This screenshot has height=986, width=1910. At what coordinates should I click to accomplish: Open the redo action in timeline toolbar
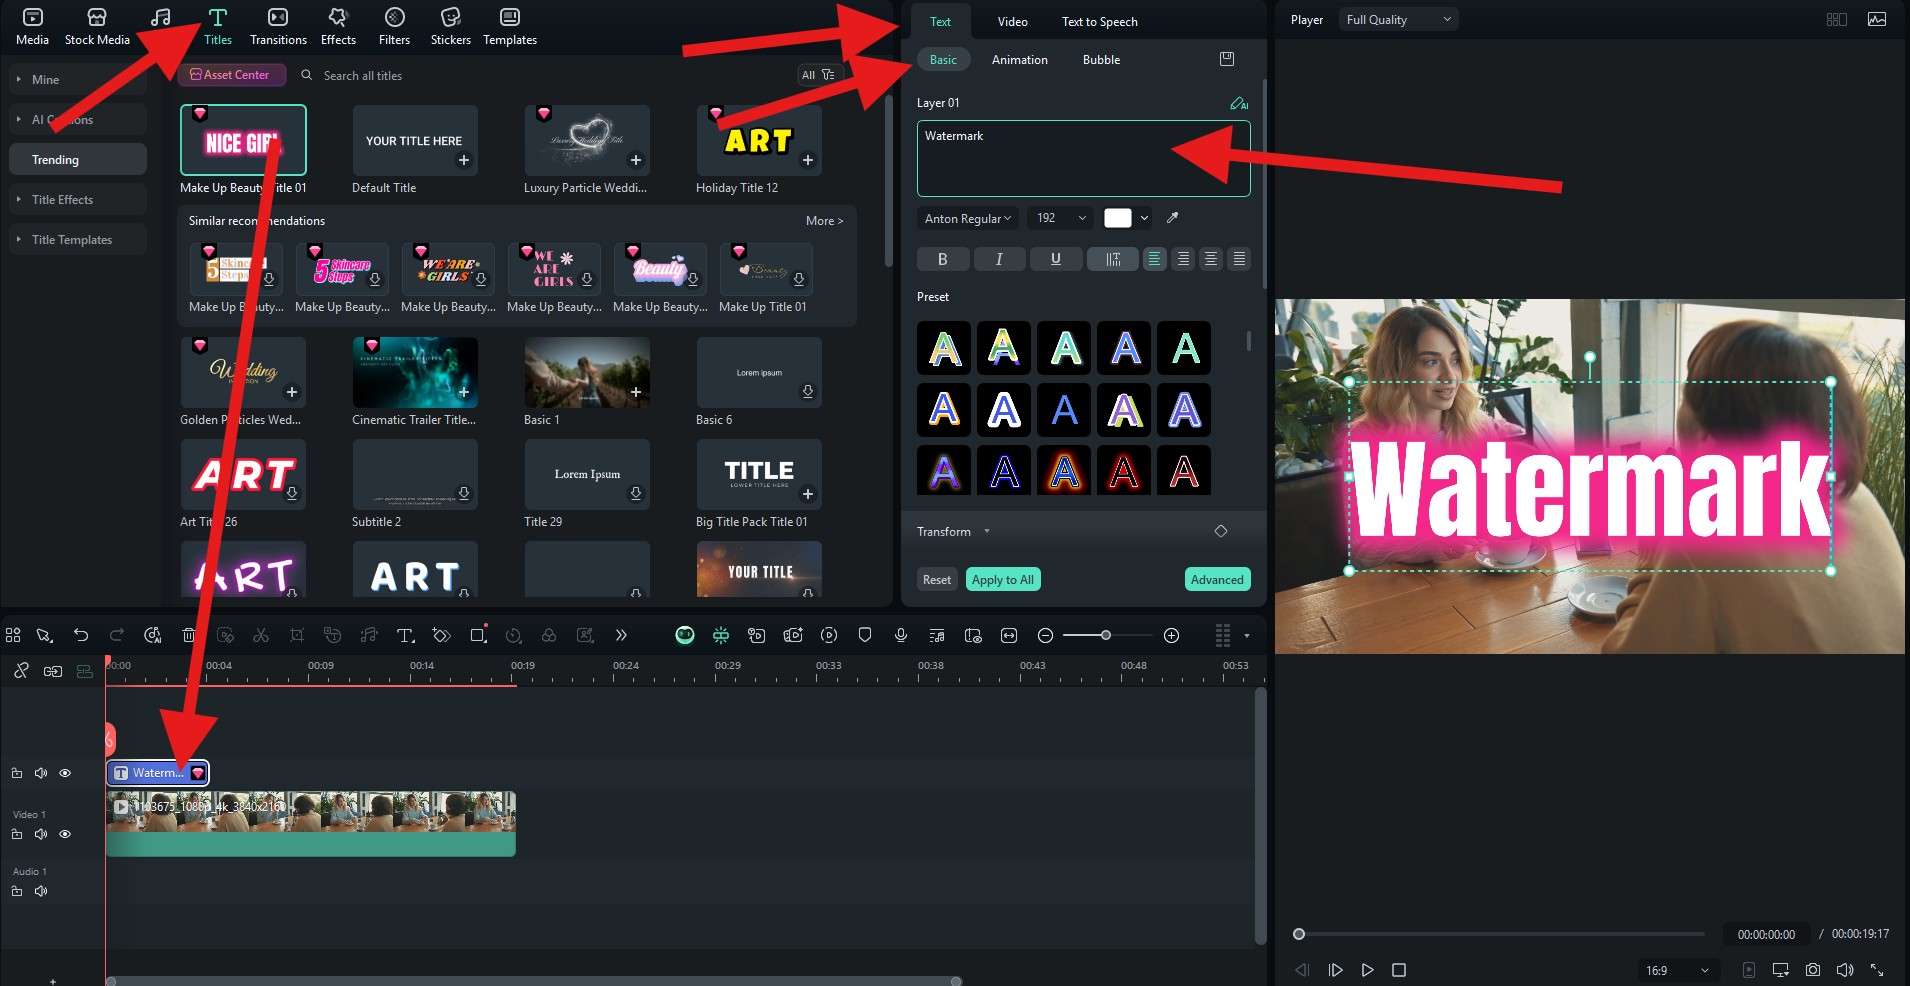pos(117,635)
